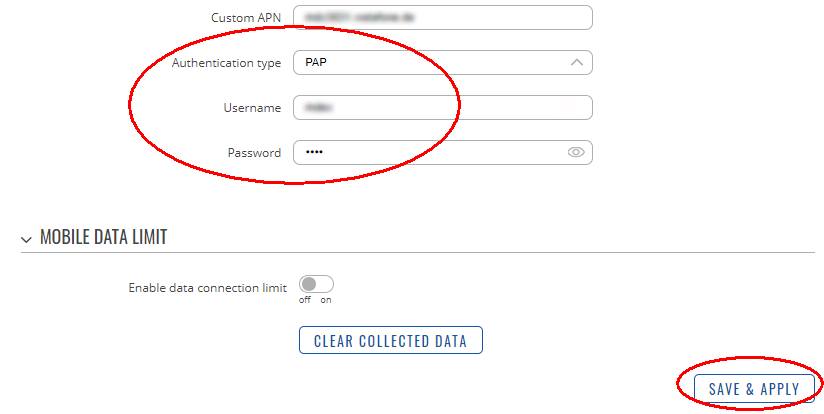Image resolution: width=824 pixels, height=414 pixels.
Task: Focus the Custom APN input field
Action: pos(443,18)
